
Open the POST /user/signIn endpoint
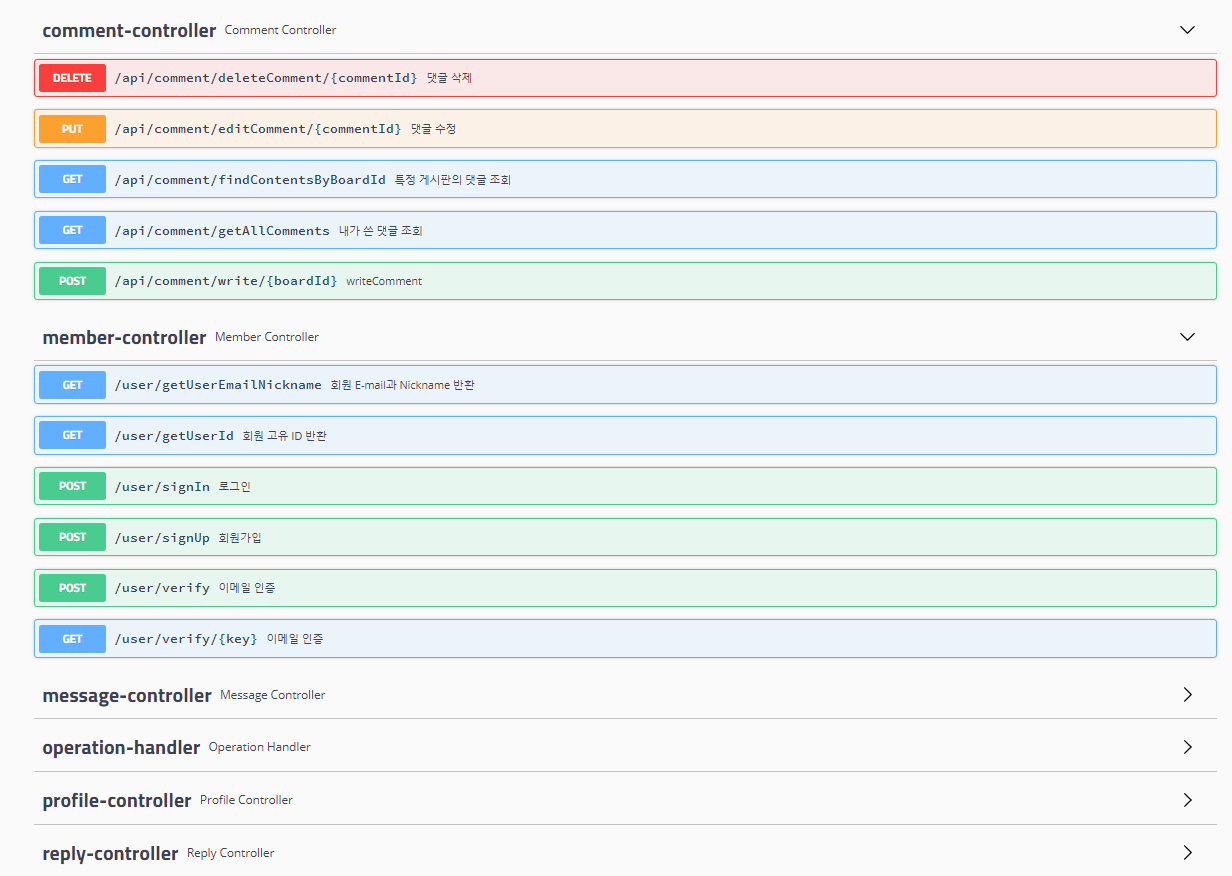pos(162,487)
